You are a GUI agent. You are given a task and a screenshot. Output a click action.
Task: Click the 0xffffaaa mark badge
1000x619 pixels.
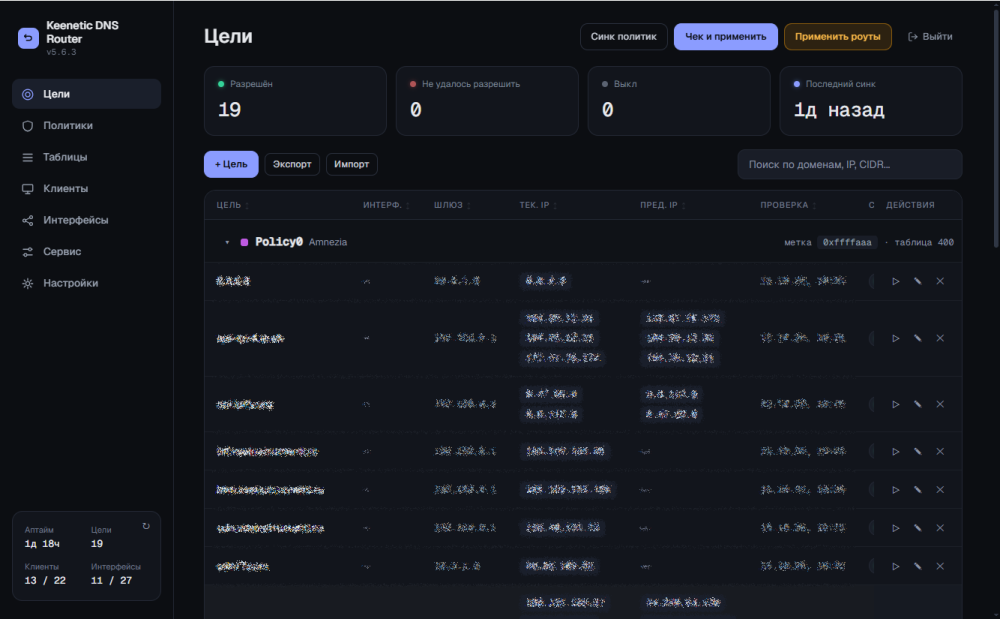click(847, 242)
